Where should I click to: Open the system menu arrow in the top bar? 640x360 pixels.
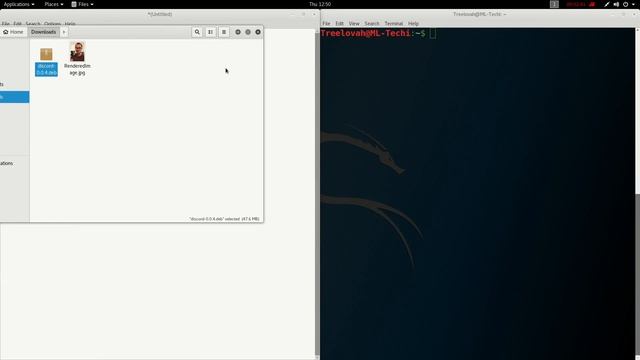(x=634, y=4)
